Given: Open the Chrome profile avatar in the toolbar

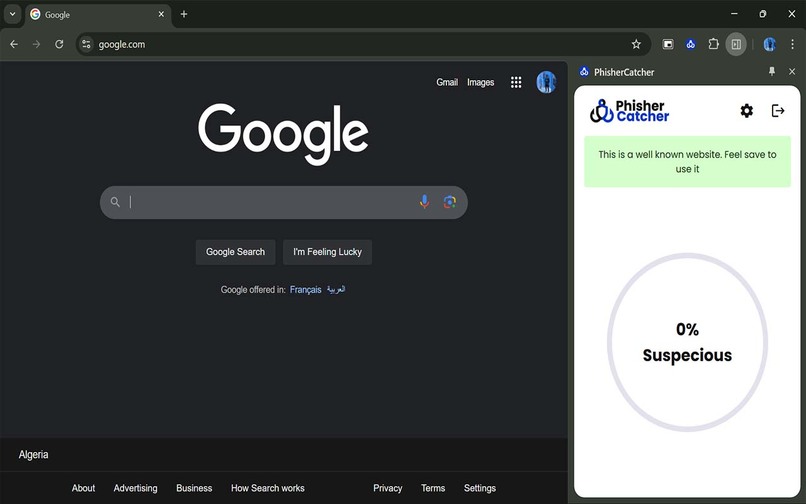Looking at the screenshot, I should point(769,44).
